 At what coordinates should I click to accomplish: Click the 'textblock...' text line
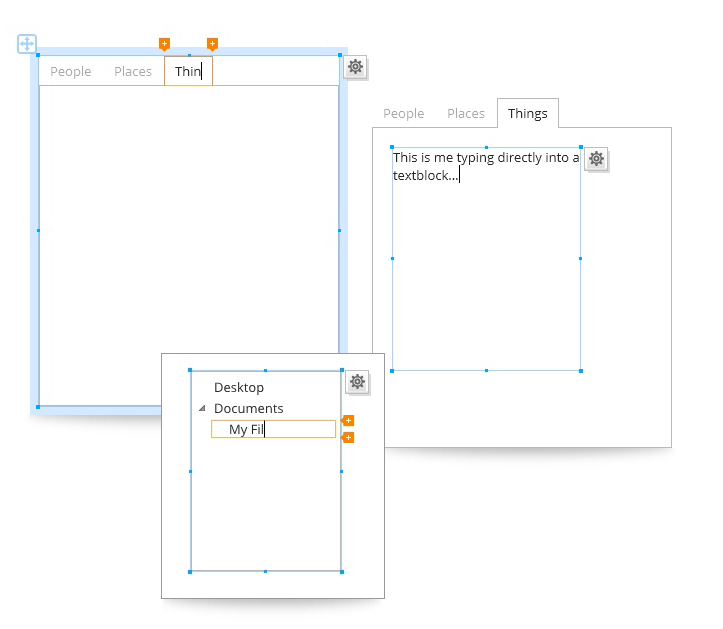(x=426, y=176)
